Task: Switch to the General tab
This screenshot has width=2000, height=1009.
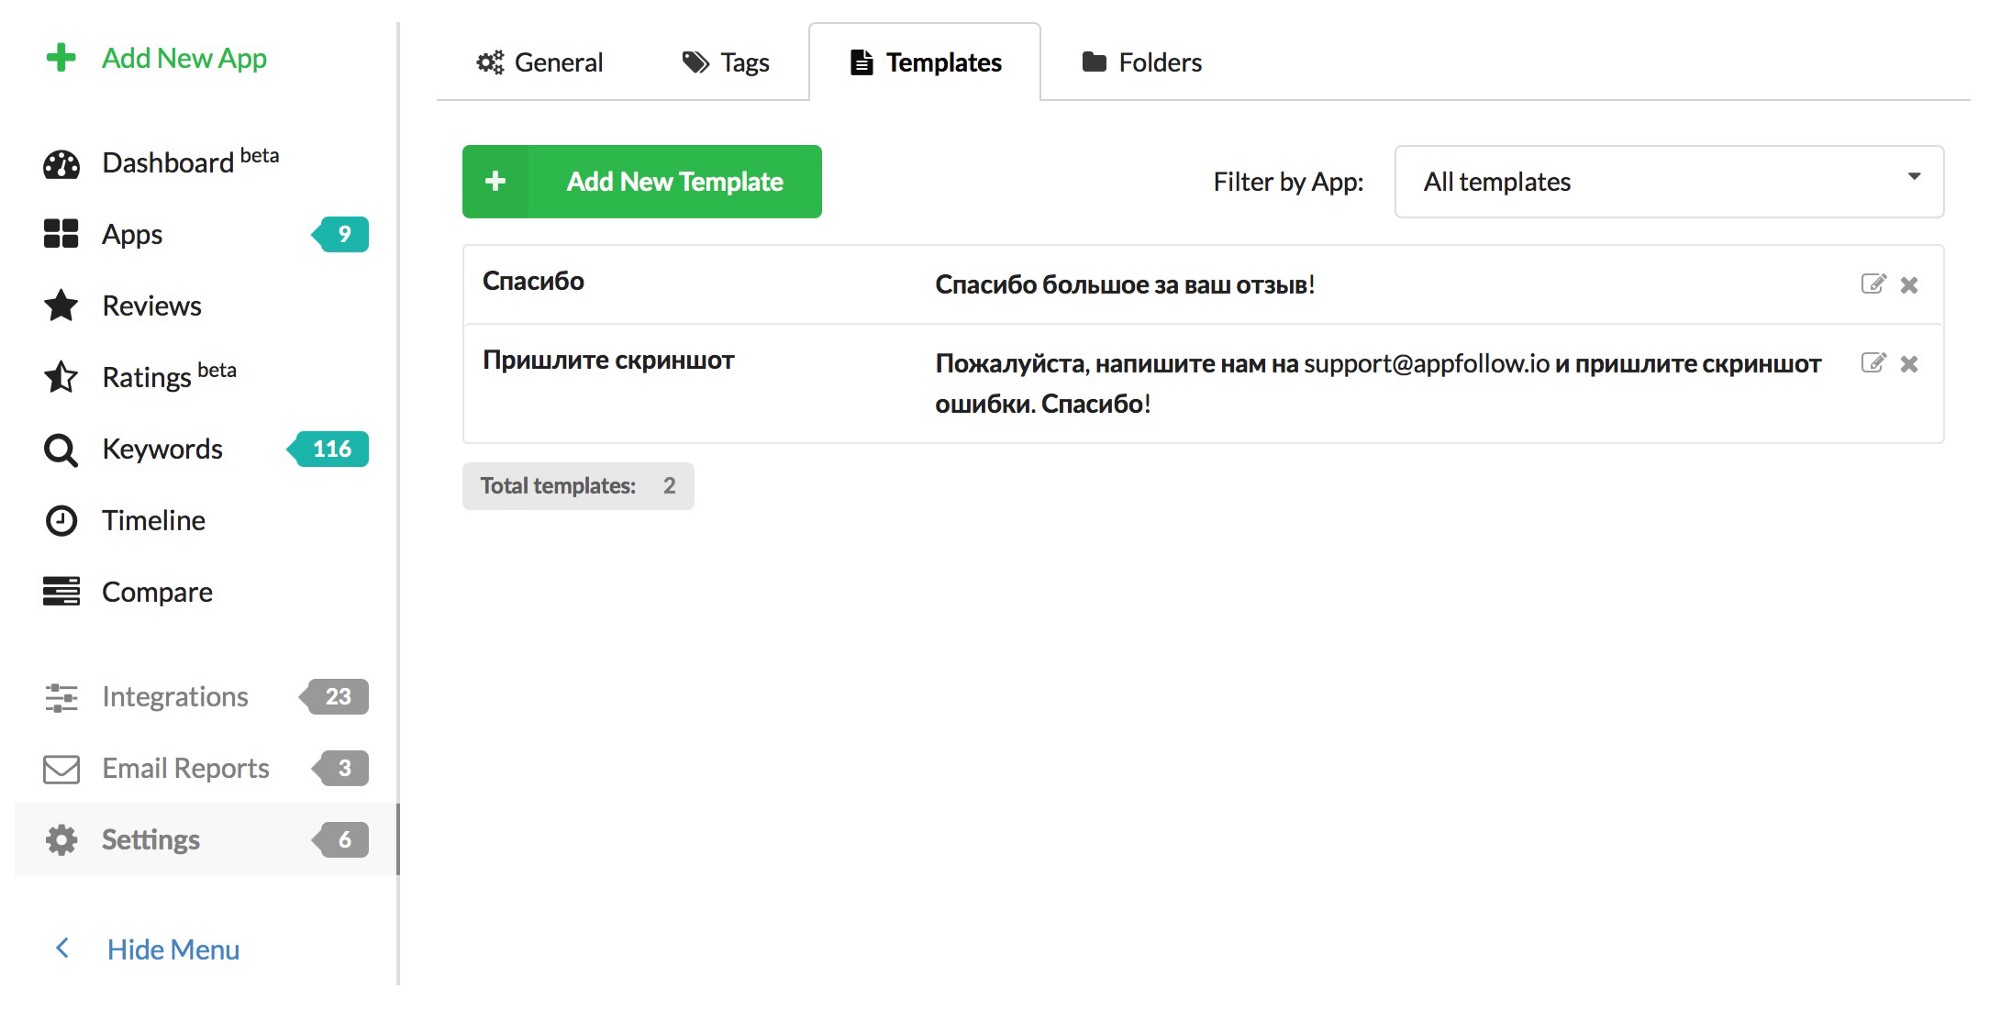Action: click(540, 63)
